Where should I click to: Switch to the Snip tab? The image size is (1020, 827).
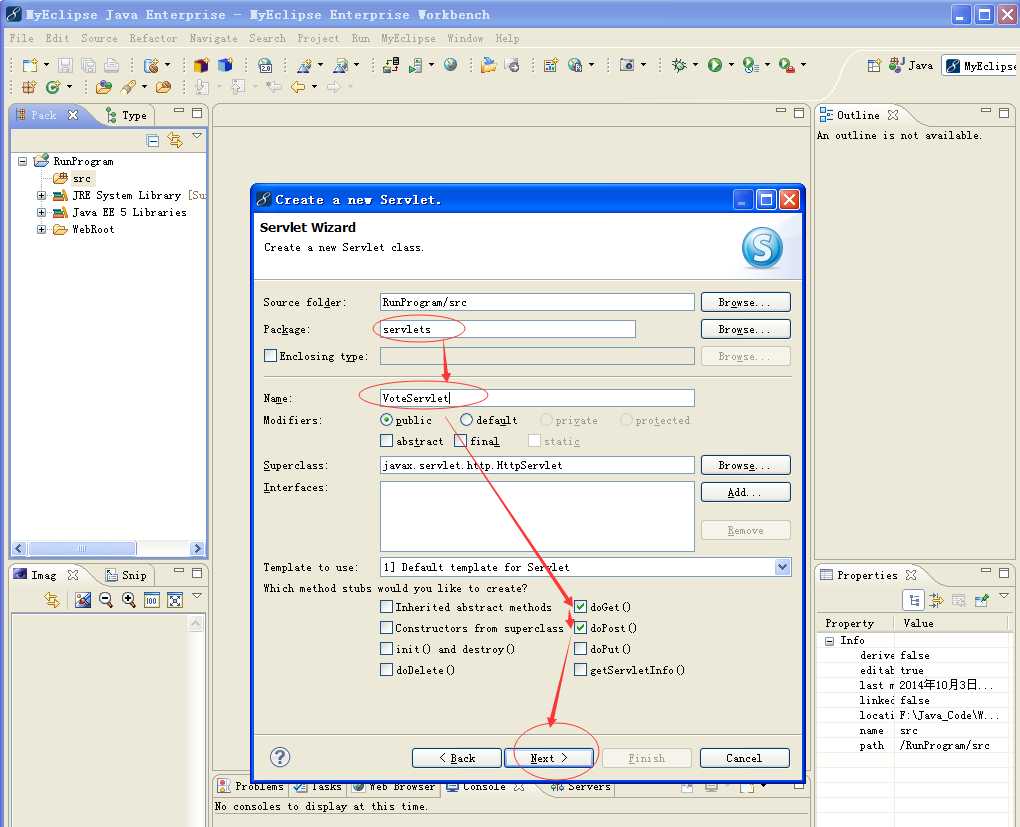coord(127,575)
